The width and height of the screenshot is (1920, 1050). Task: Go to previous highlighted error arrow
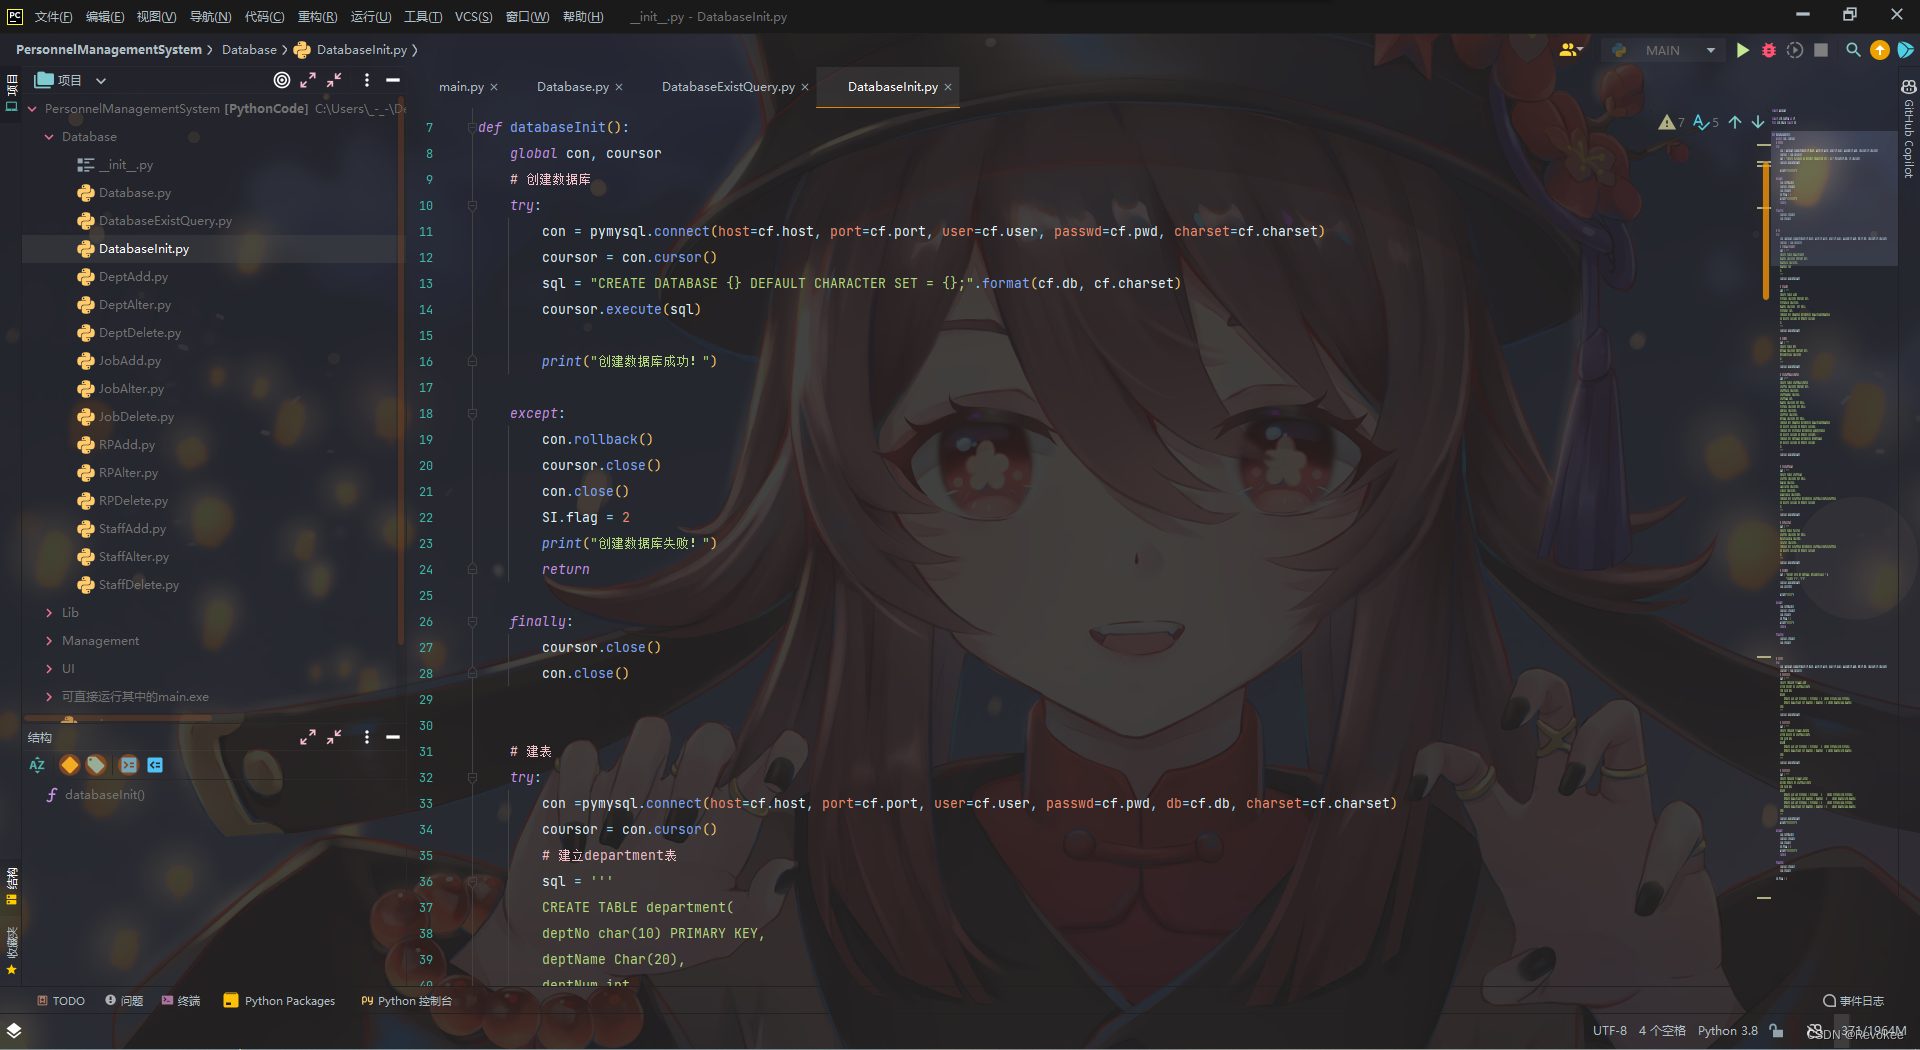coord(1735,122)
